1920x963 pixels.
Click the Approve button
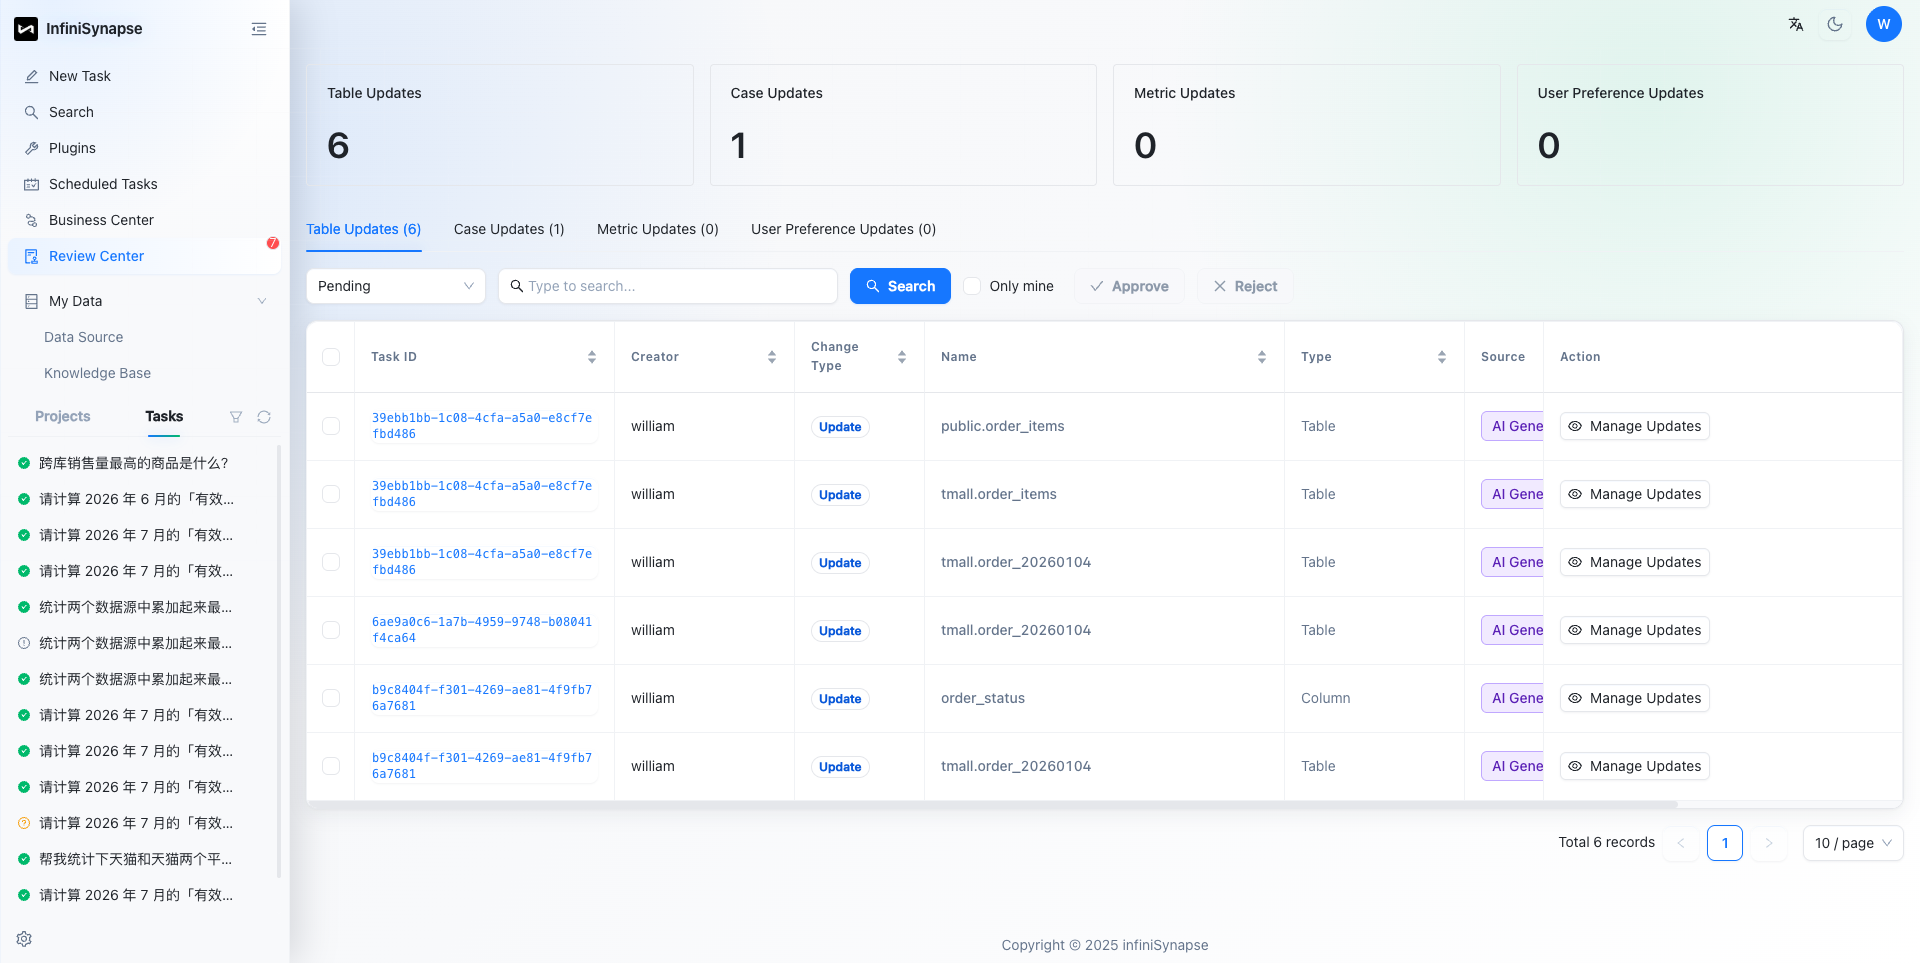[x=1129, y=286]
